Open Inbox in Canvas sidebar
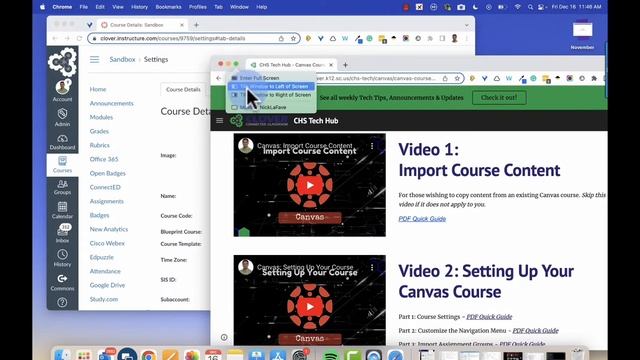This screenshot has height=360, width=640. [62, 234]
